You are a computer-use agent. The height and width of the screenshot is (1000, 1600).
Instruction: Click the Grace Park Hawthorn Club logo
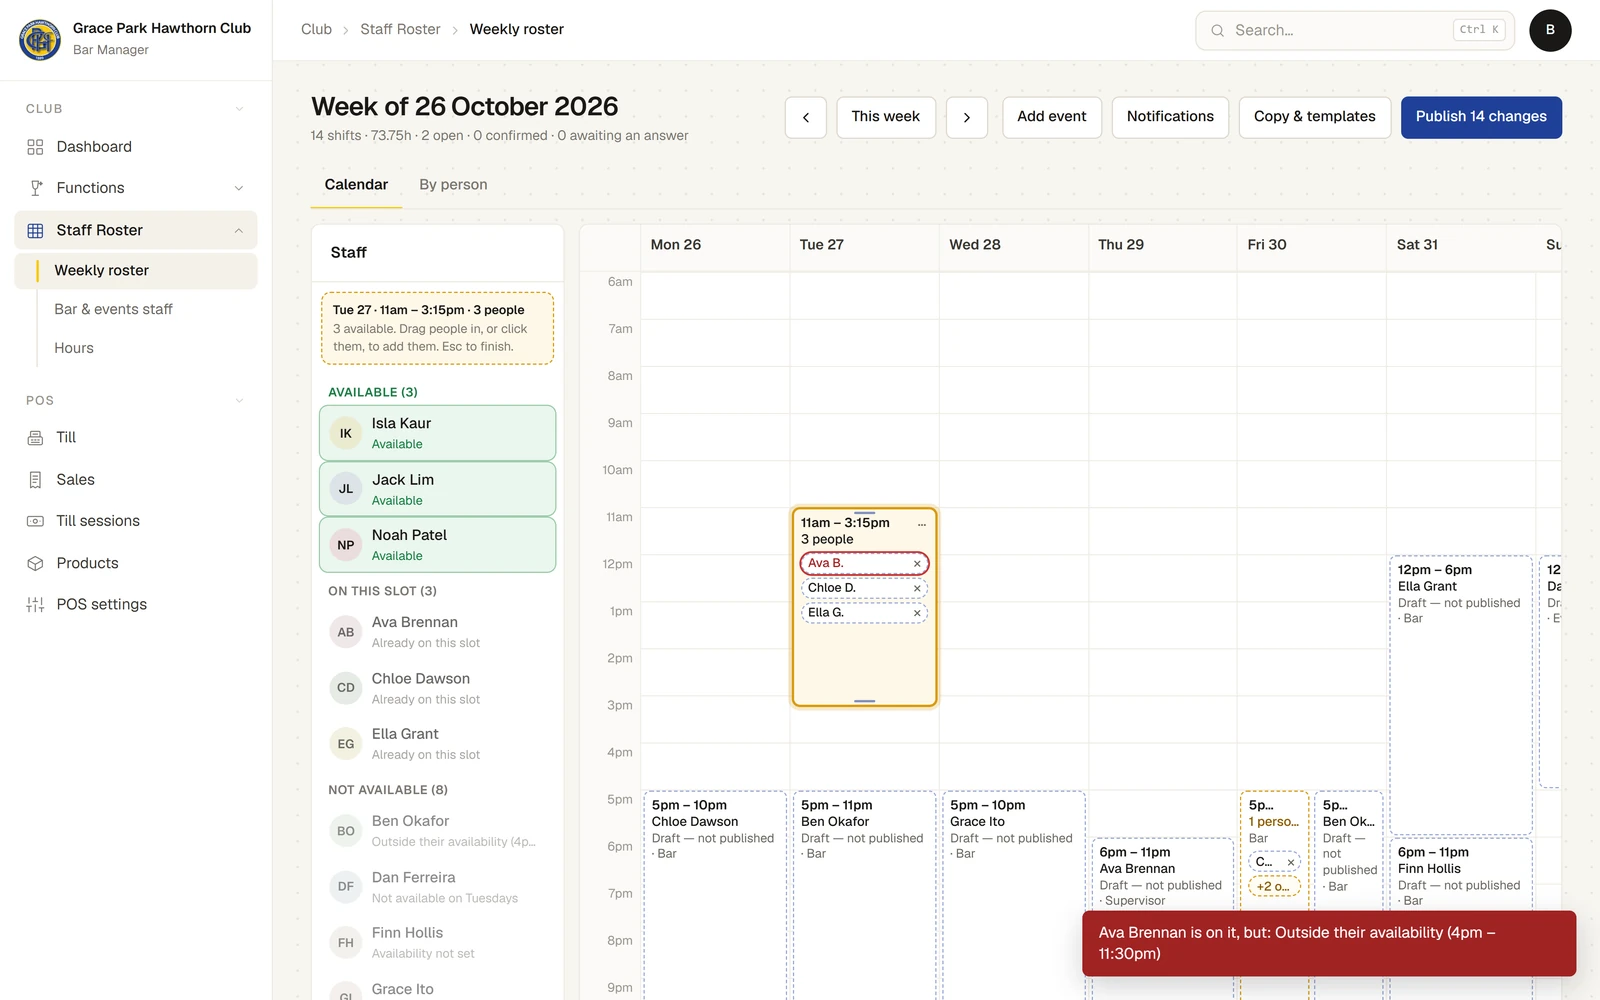pyautogui.click(x=40, y=39)
